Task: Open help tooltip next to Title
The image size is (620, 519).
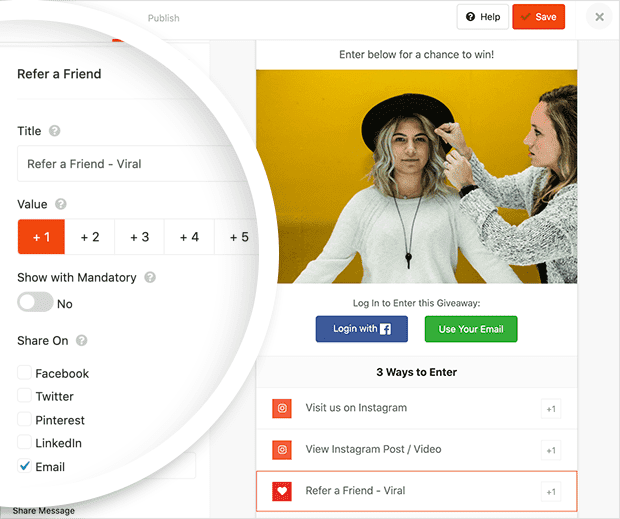Action: tap(55, 131)
